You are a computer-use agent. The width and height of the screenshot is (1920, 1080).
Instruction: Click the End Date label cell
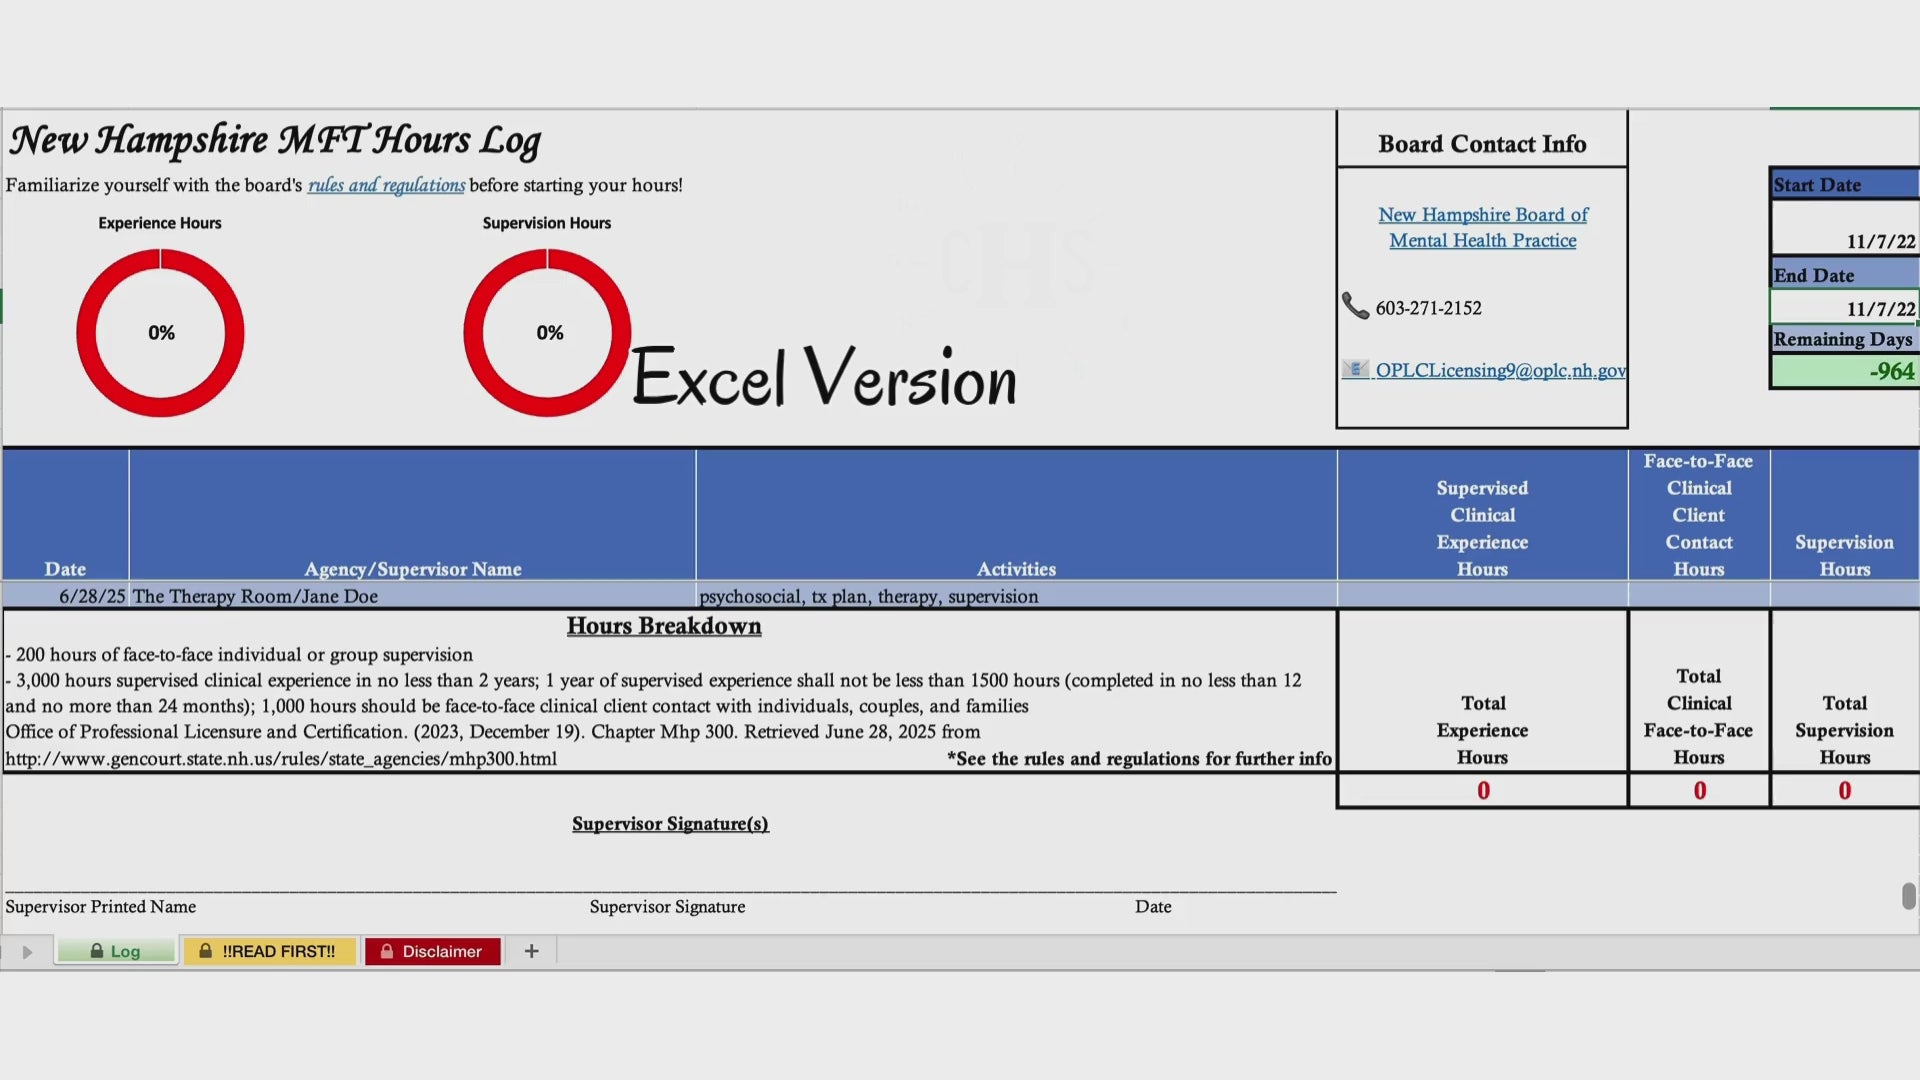click(x=1845, y=275)
